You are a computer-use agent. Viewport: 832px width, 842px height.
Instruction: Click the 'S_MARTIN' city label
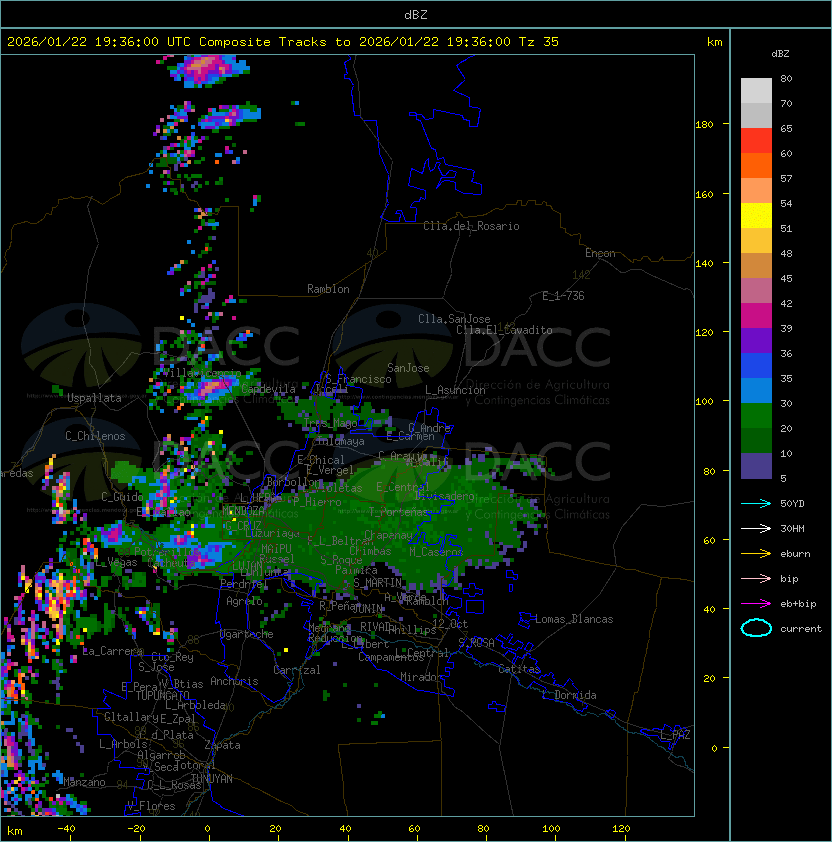click(377, 583)
